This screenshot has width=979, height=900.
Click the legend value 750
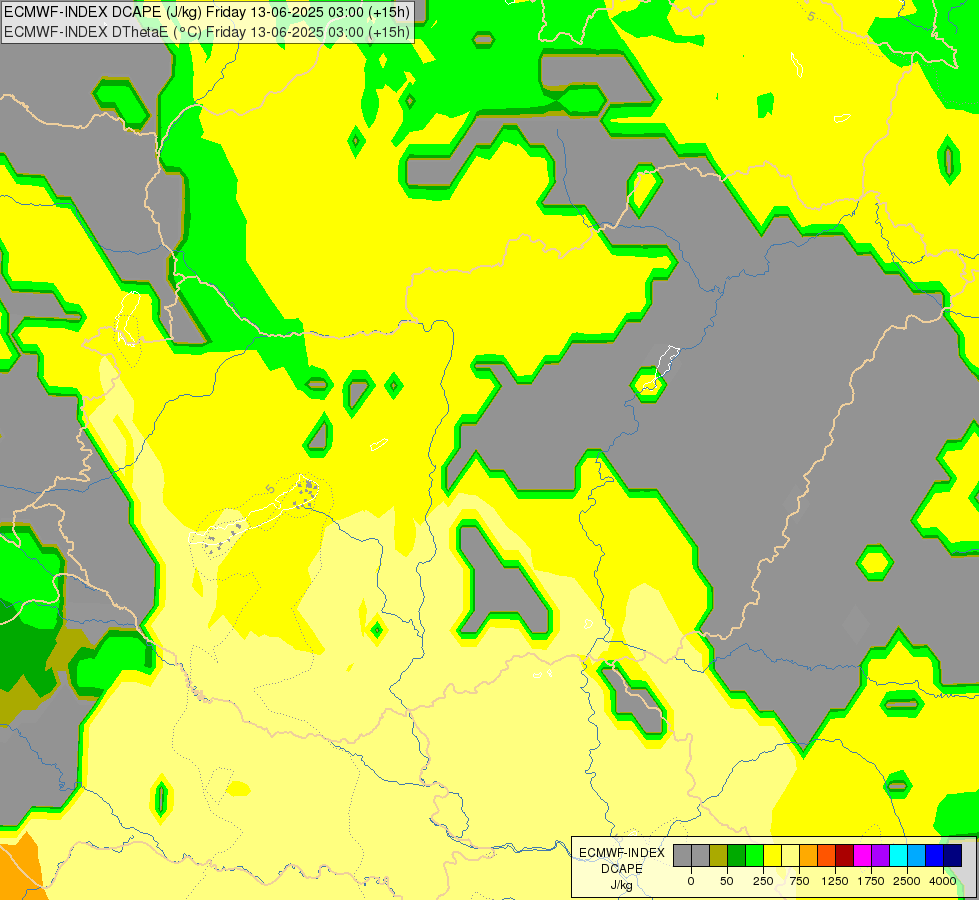click(799, 881)
